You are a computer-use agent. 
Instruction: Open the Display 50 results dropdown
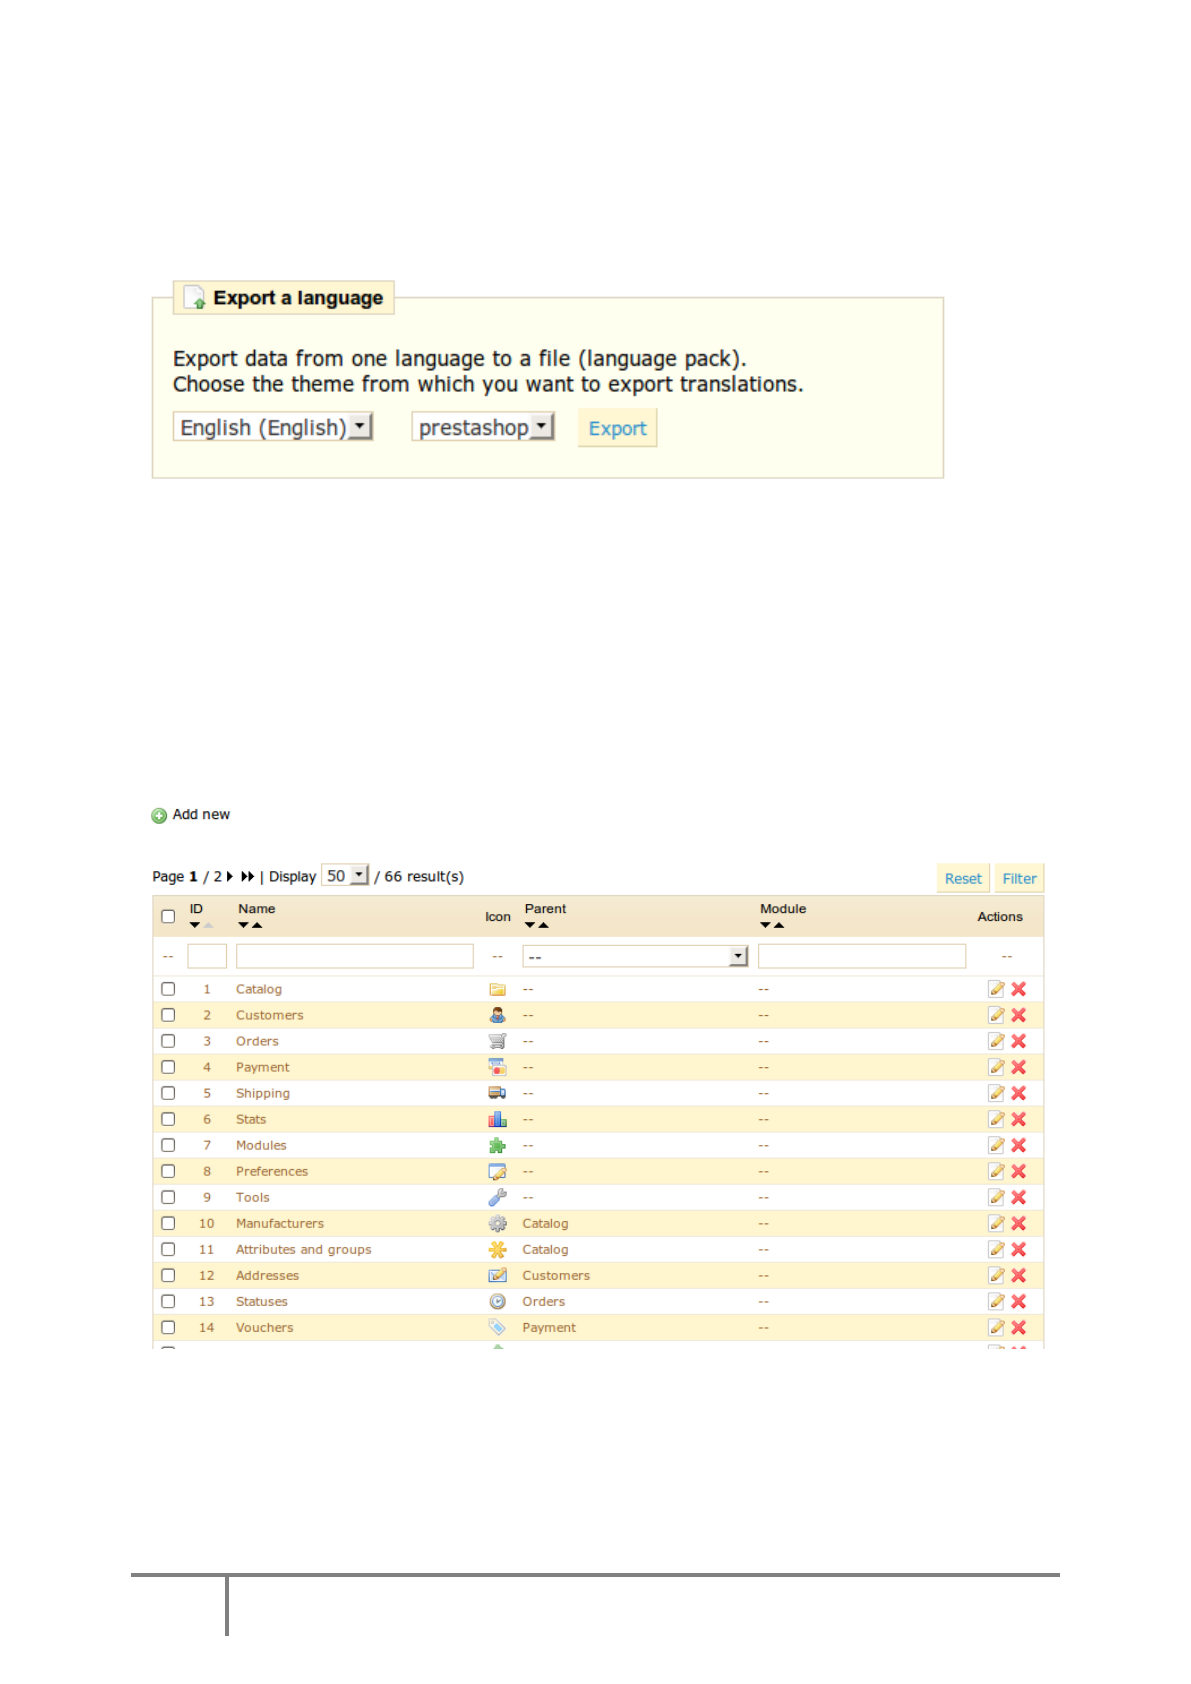tap(345, 875)
